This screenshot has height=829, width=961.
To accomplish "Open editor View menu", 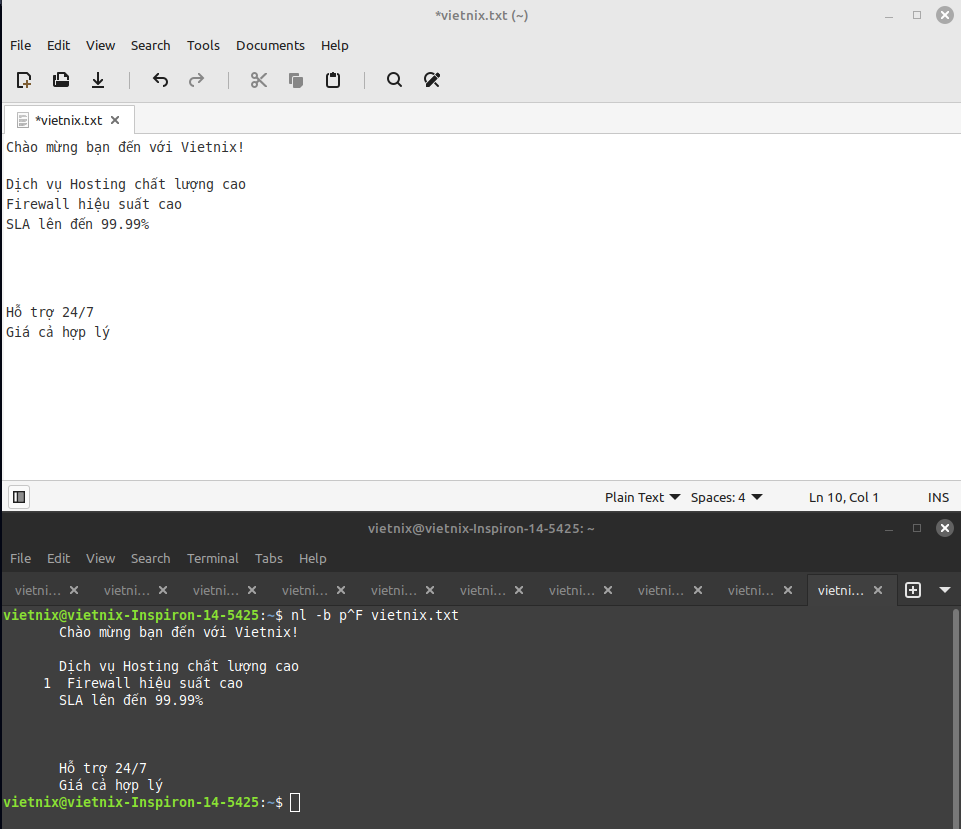I will pos(101,45).
